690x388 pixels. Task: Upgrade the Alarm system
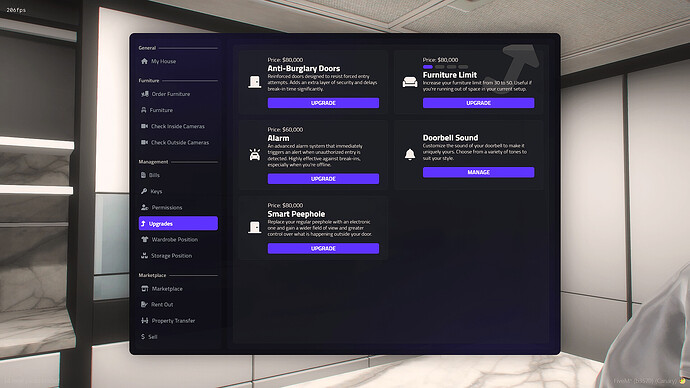click(x=323, y=179)
